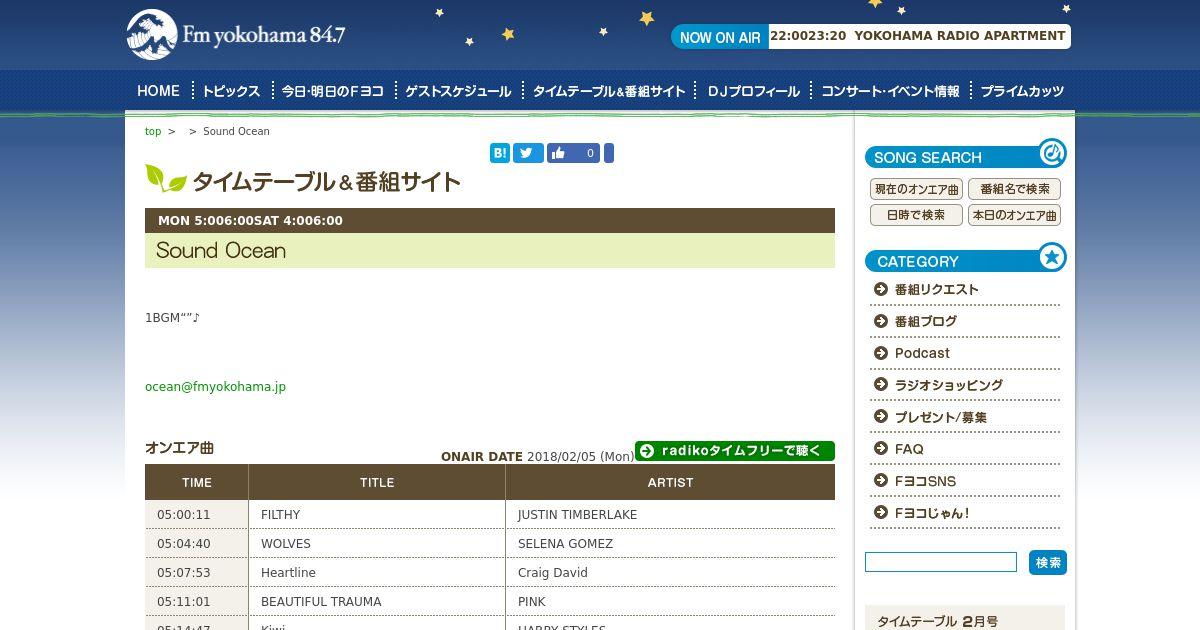Click song title BEAUTIFUL TRAUMA
This screenshot has height=630, width=1200.
(x=321, y=602)
